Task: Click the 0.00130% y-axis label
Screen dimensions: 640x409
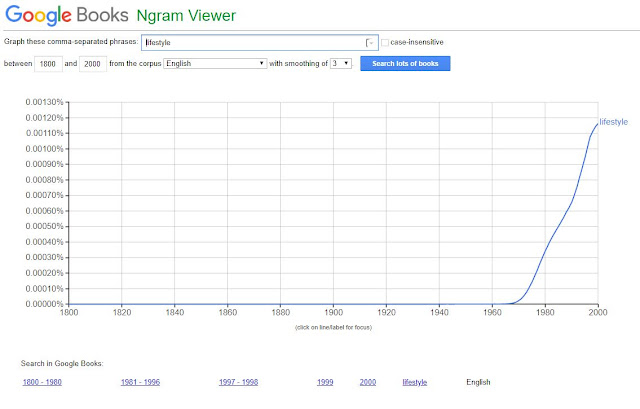Action: coord(44,102)
